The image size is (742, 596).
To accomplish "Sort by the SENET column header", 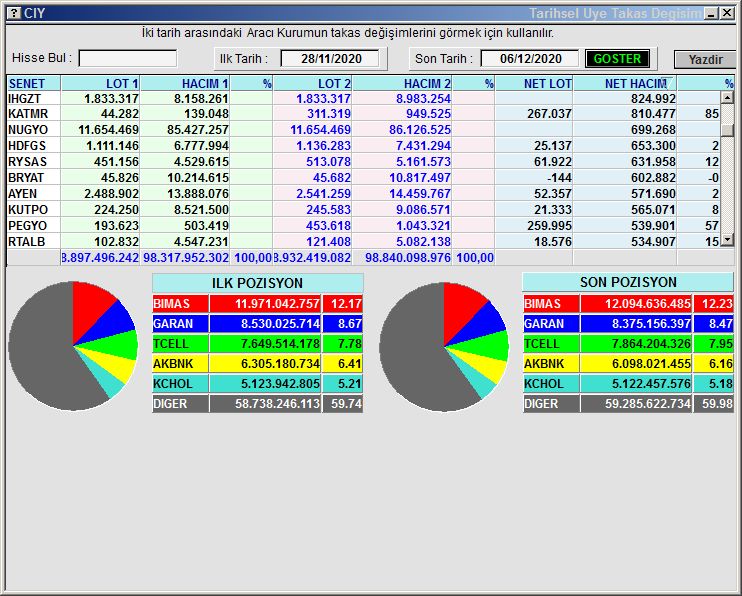I will point(33,84).
